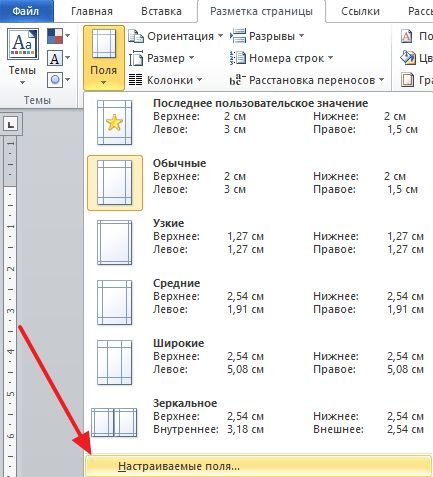Expand theme colors dropdown arrow
The width and height of the screenshot is (433, 477).
[x=68, y=35]
